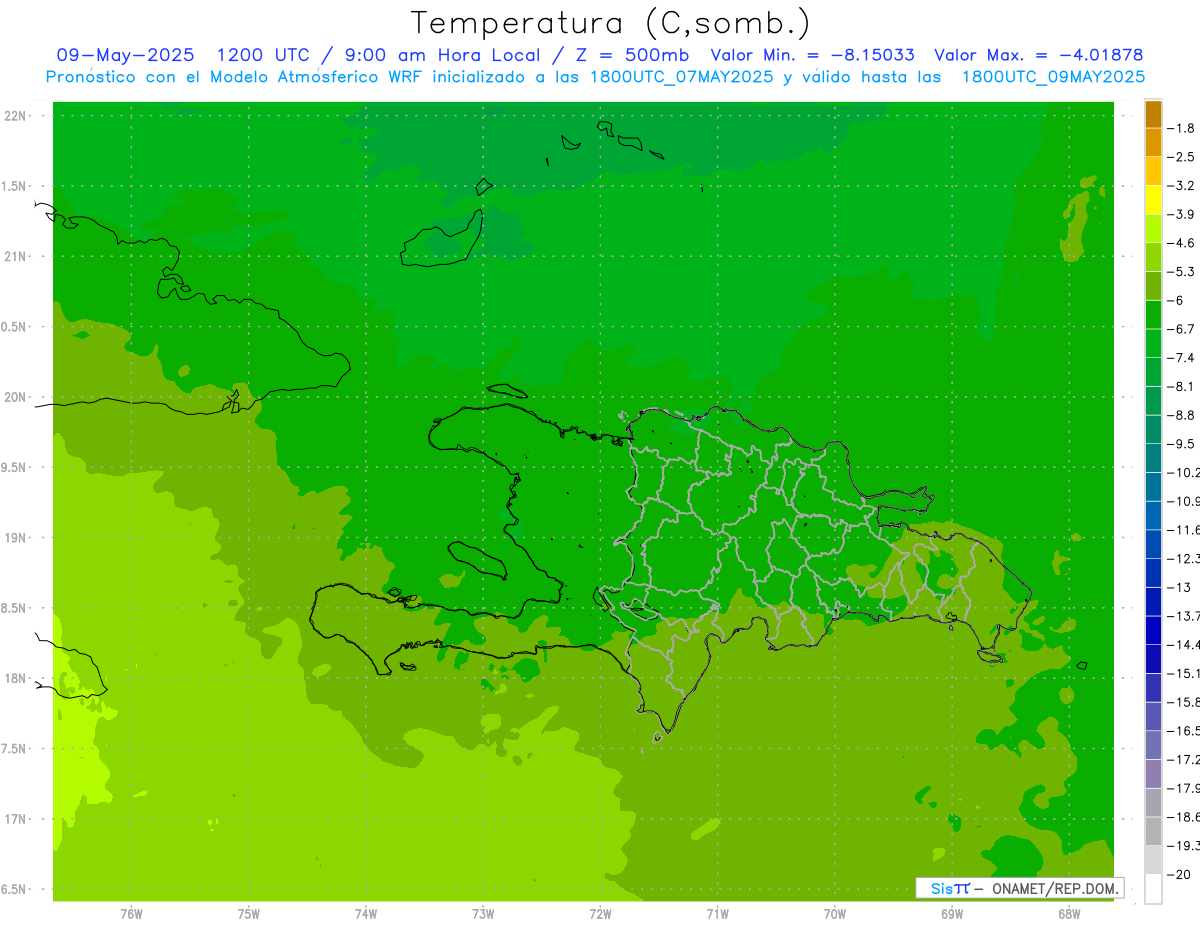The image size is (1200, 927).
Task: Select "Valor Max. = -4.01878" text
Action: pyautogui.click(x=1038, y=55)
